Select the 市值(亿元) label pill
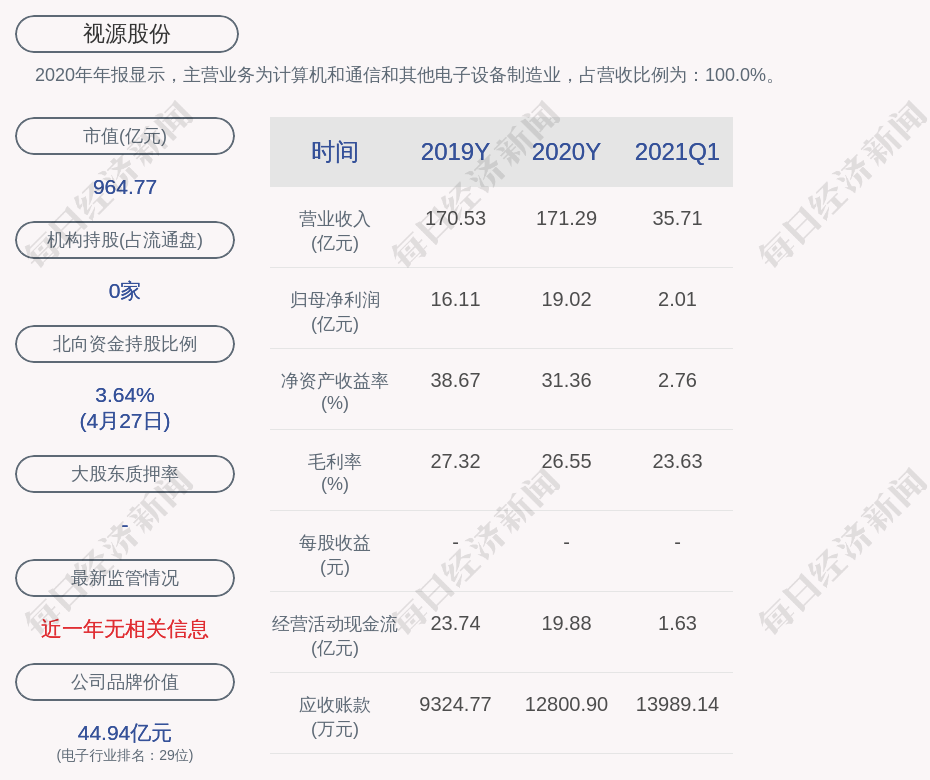This screenshot has width=930, height=780. [x=125, y=136]
